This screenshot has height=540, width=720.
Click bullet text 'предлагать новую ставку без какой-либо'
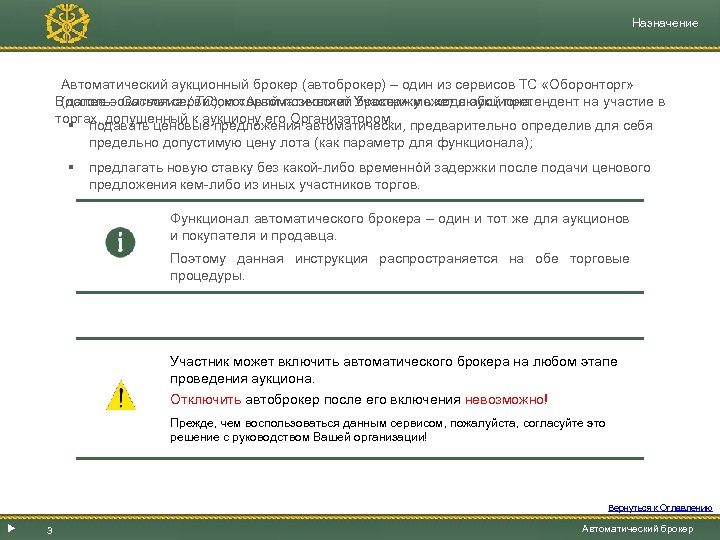pos(222,168)
